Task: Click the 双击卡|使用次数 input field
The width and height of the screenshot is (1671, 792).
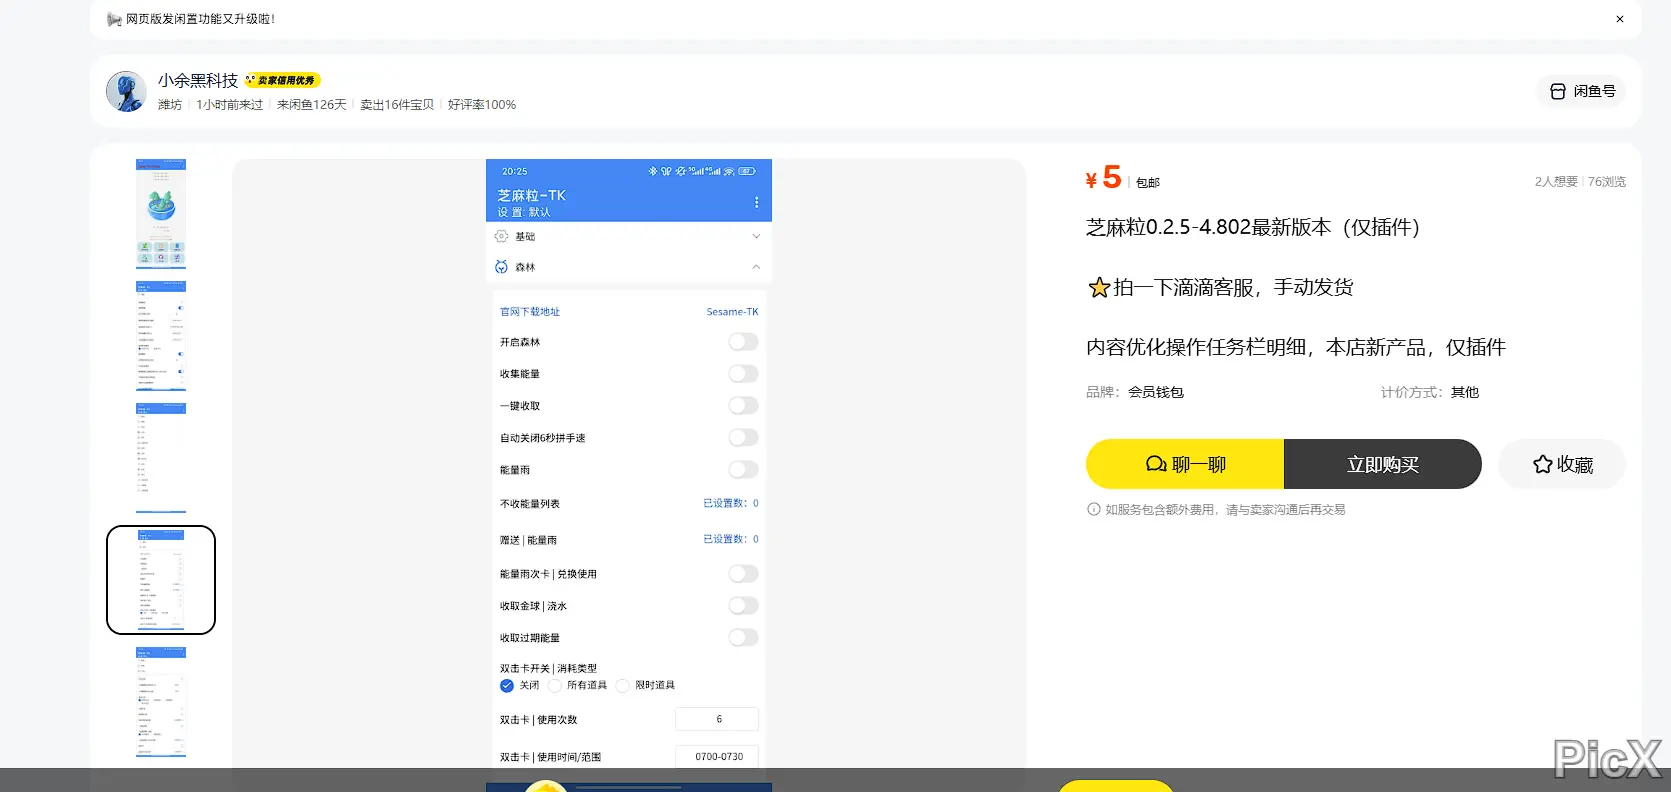Action: point(717,719)
